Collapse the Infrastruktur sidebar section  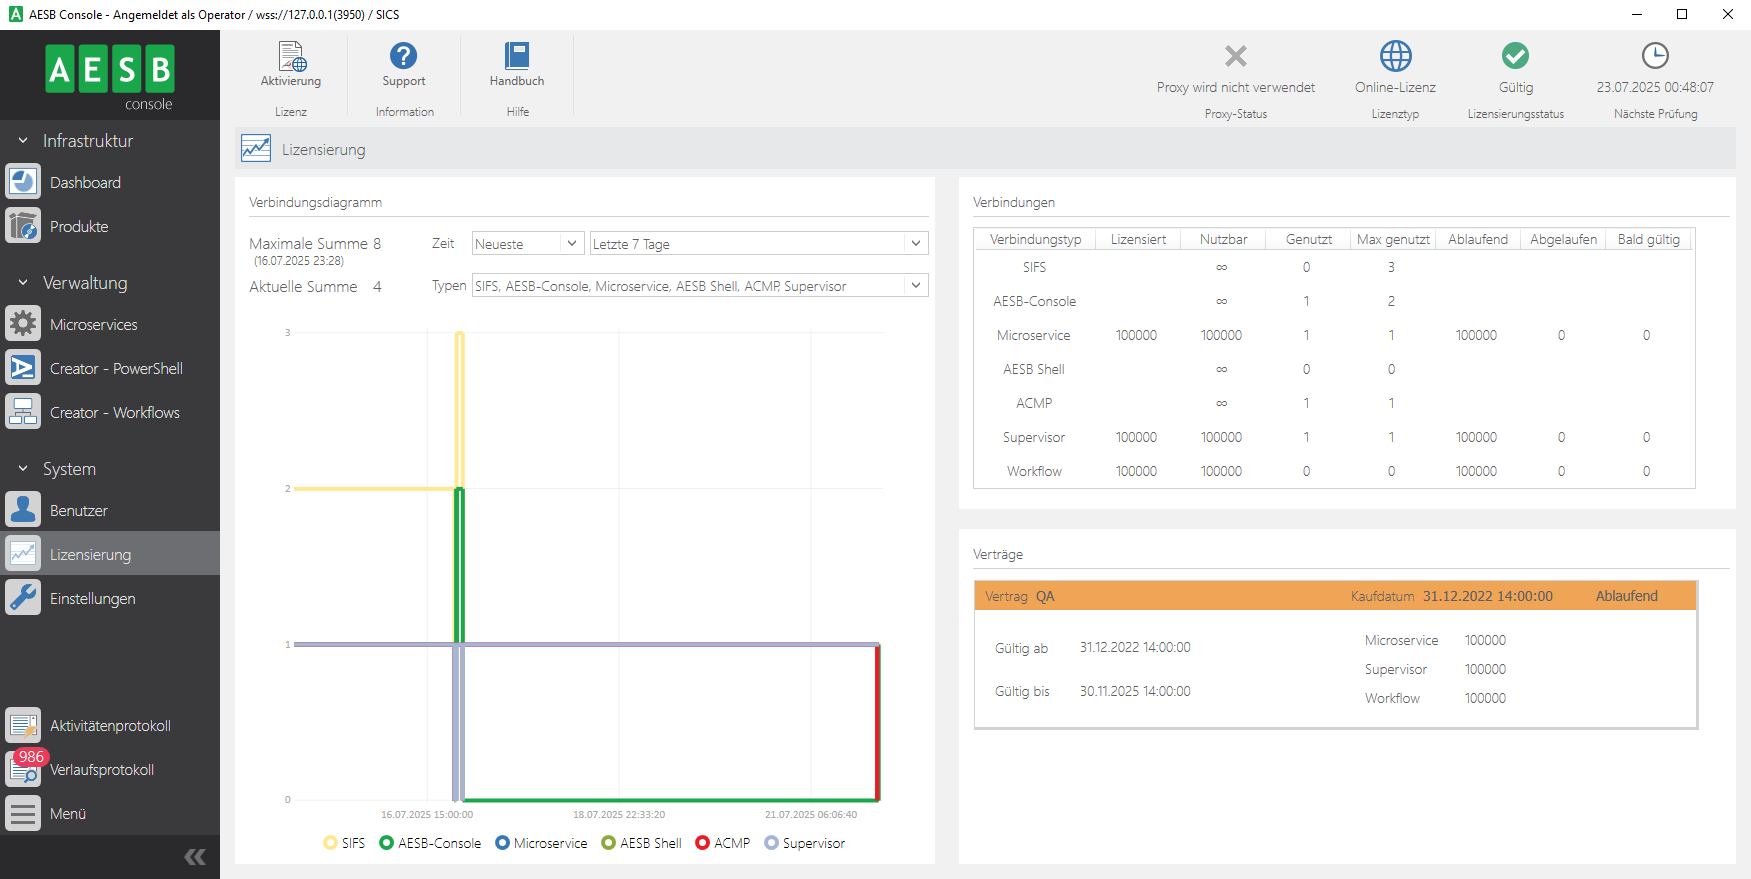pos(24,141)
